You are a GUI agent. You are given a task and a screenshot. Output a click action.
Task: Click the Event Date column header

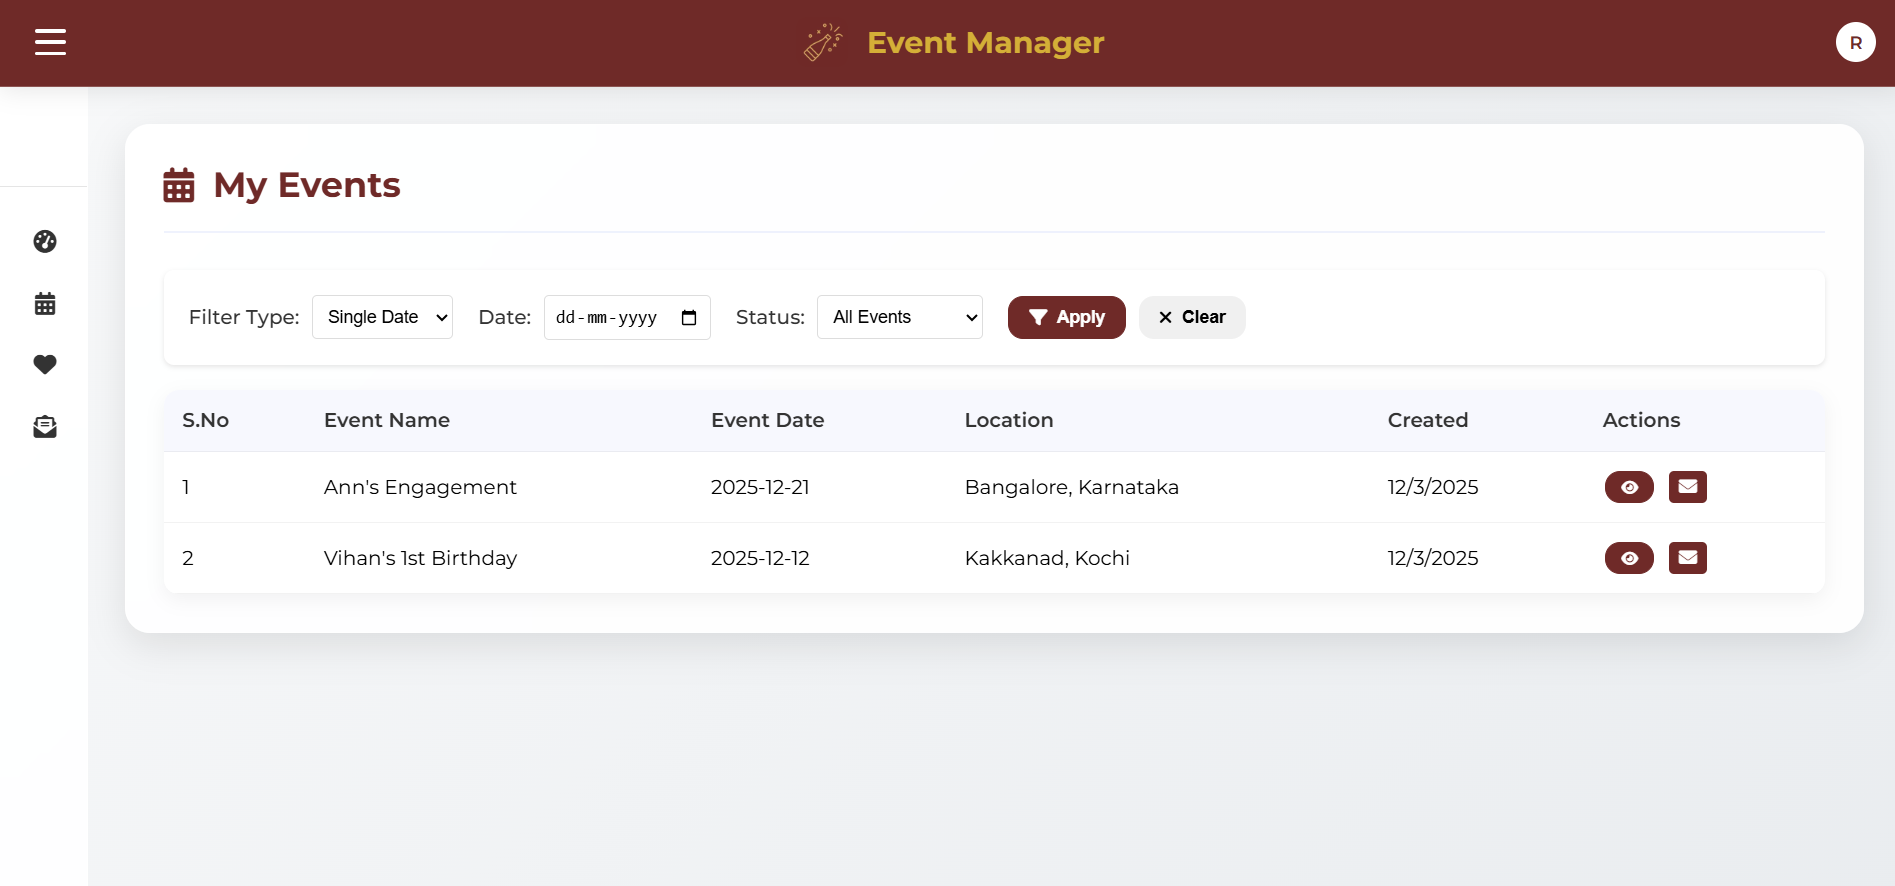point(767,420)
